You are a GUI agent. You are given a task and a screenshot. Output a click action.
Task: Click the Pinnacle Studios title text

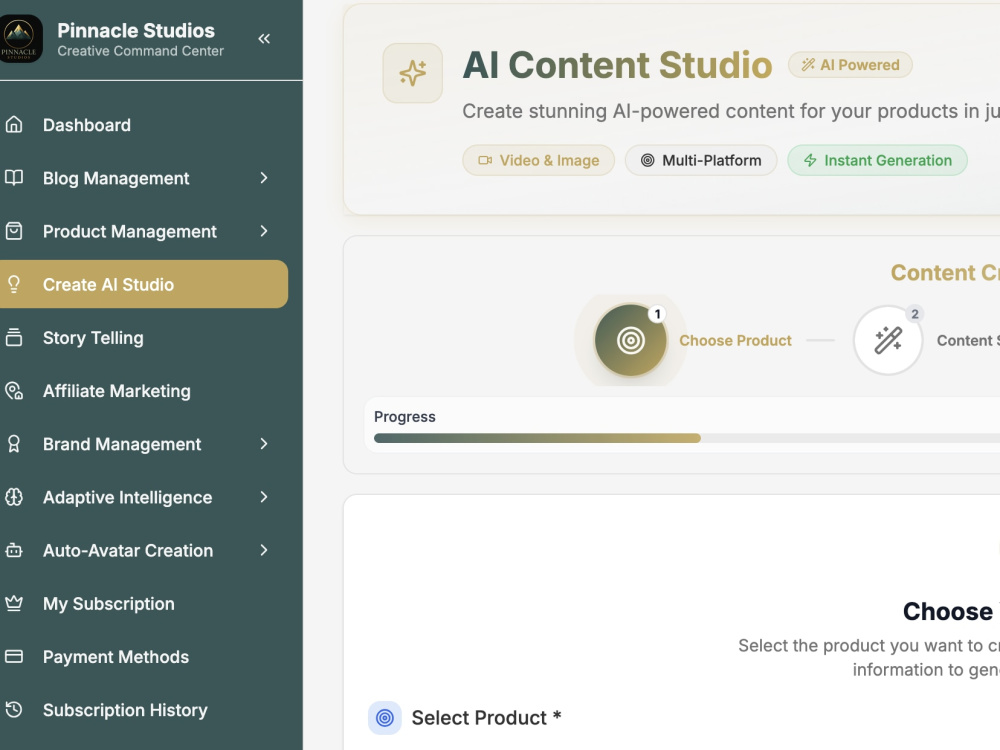pos(136,30)
